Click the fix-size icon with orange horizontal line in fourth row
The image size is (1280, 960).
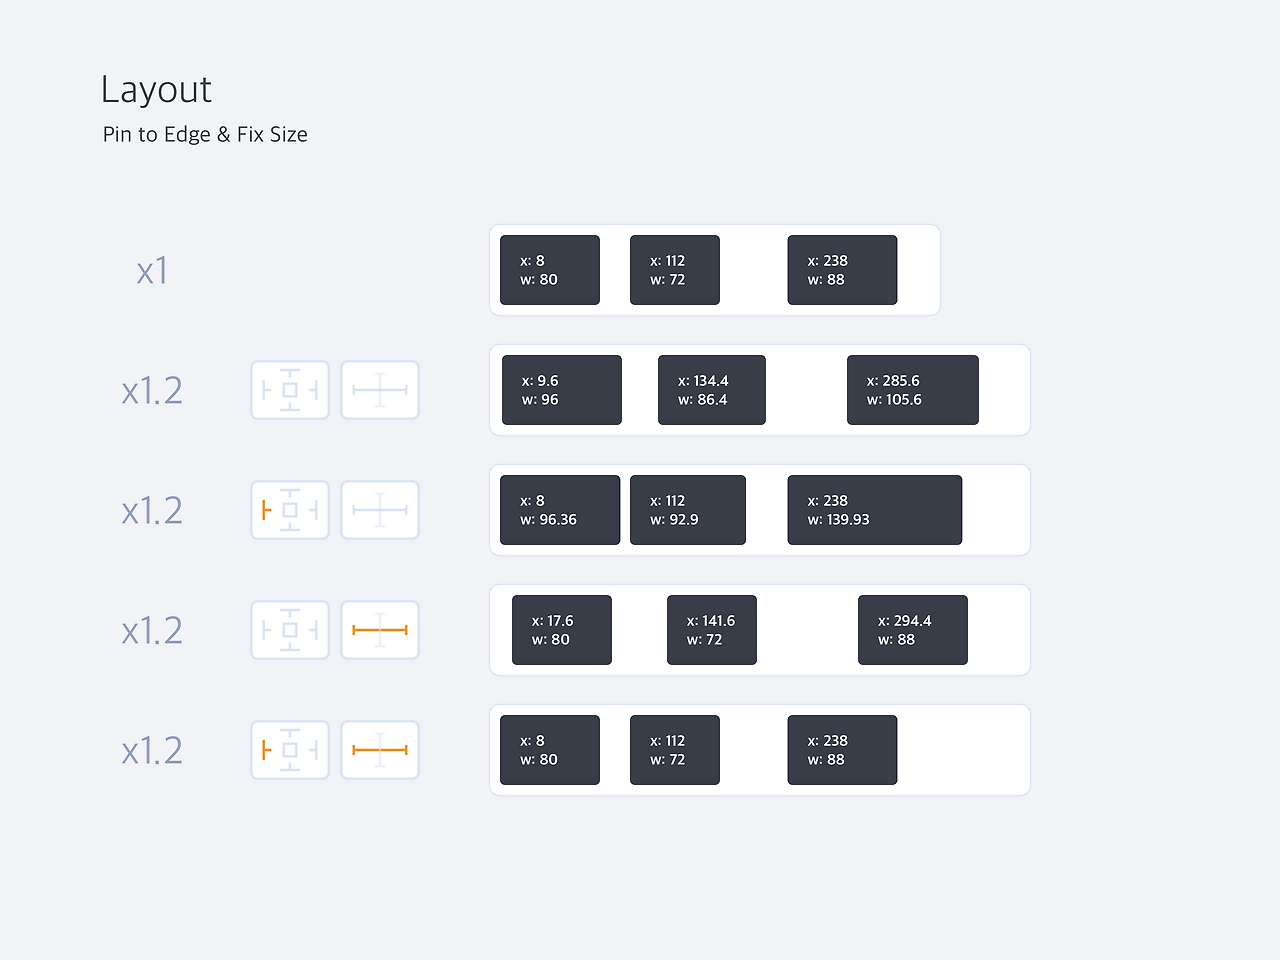tap(380, 630)
